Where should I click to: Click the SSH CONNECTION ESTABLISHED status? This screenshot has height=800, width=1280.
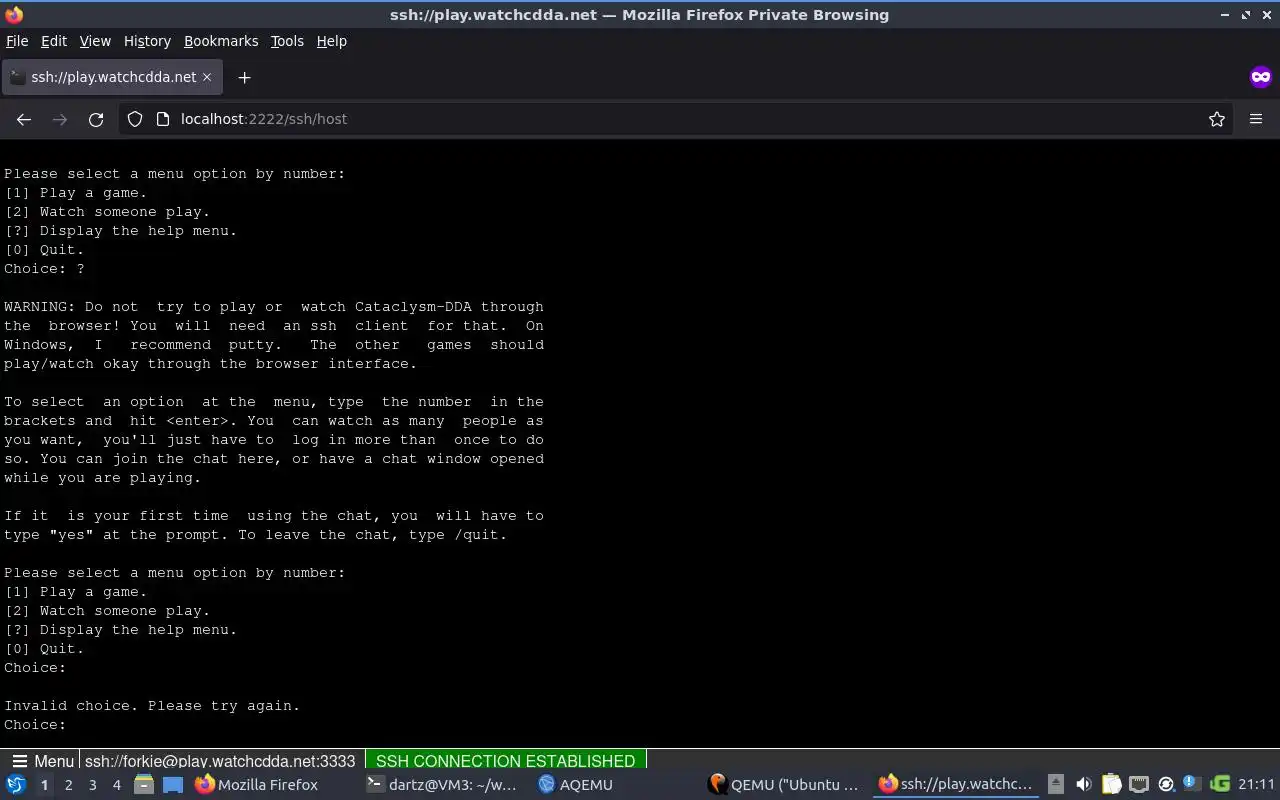[x=505, y=761]
